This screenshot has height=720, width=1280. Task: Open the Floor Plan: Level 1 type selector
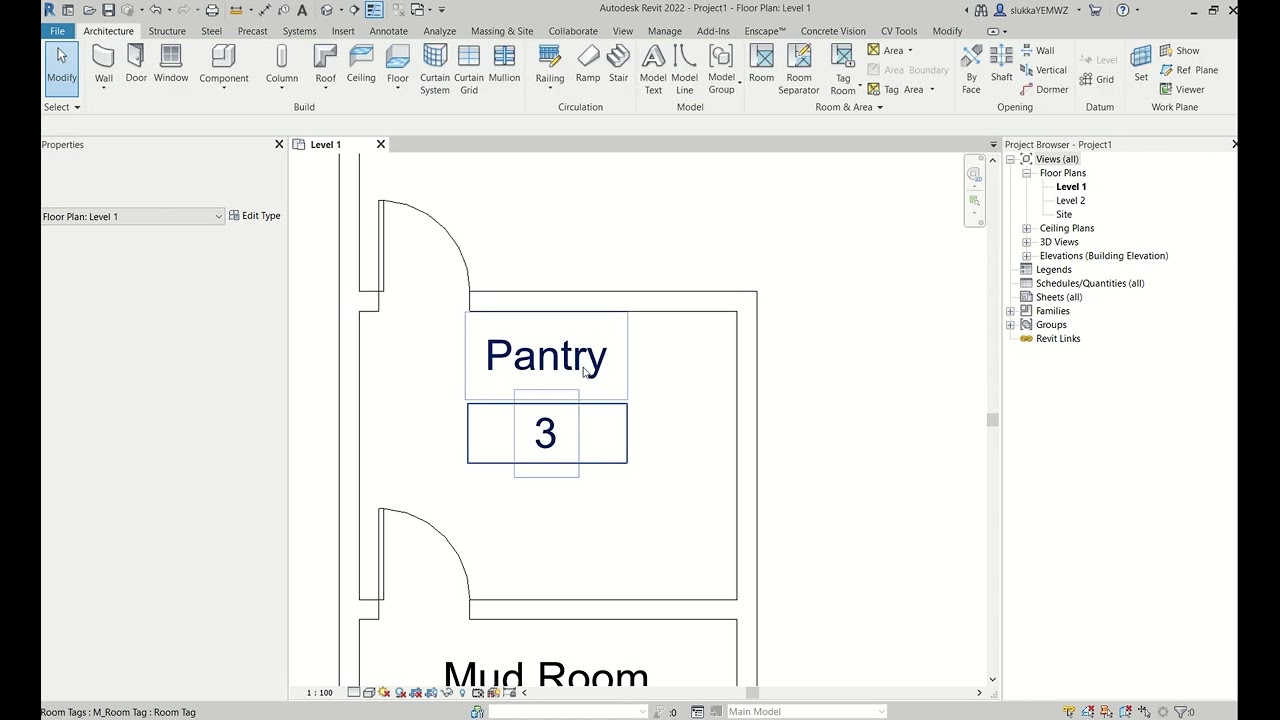(x=132, y=216)
